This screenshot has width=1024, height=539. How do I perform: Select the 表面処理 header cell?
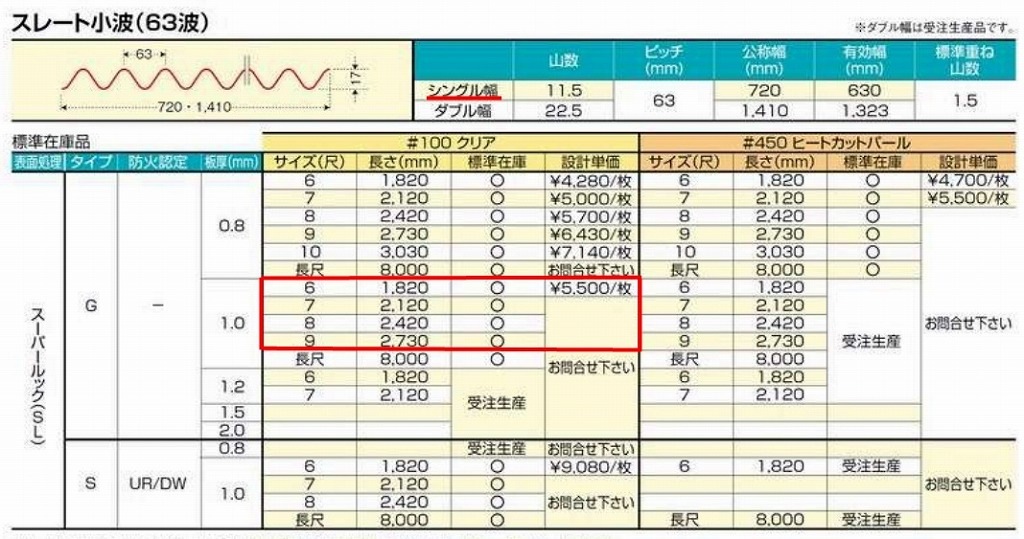coord(37,162)
